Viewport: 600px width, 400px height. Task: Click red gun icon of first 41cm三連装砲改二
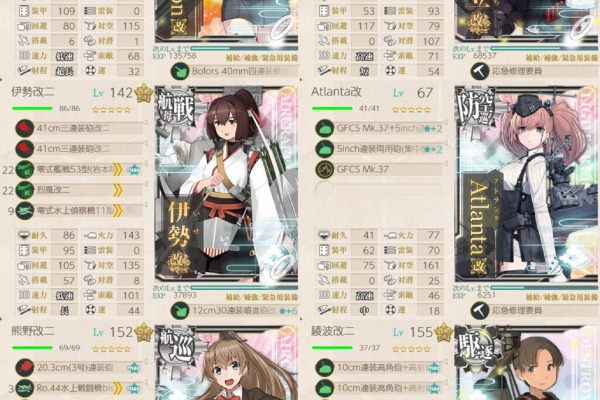(24, 128)
